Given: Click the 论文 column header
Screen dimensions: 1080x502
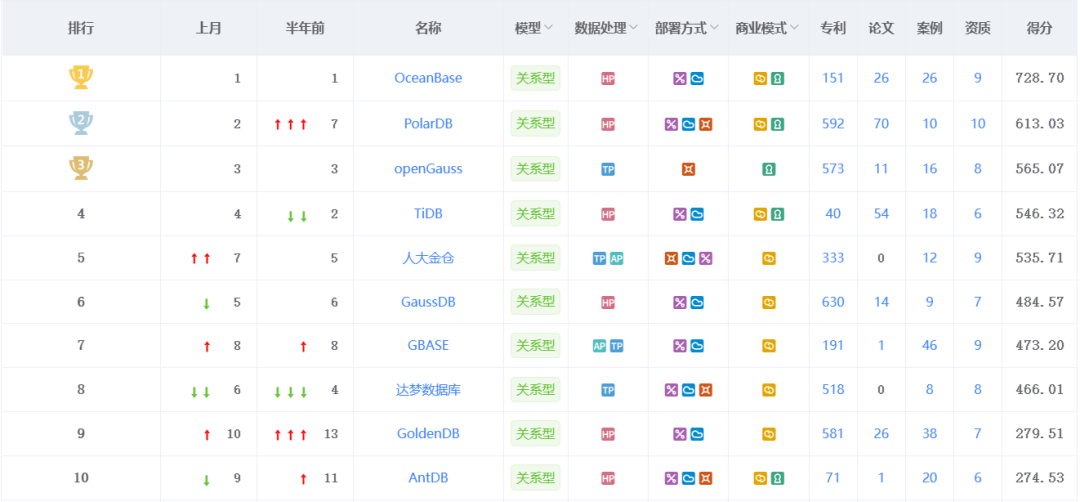Looking at the screenshot, I should pos(881,28).
